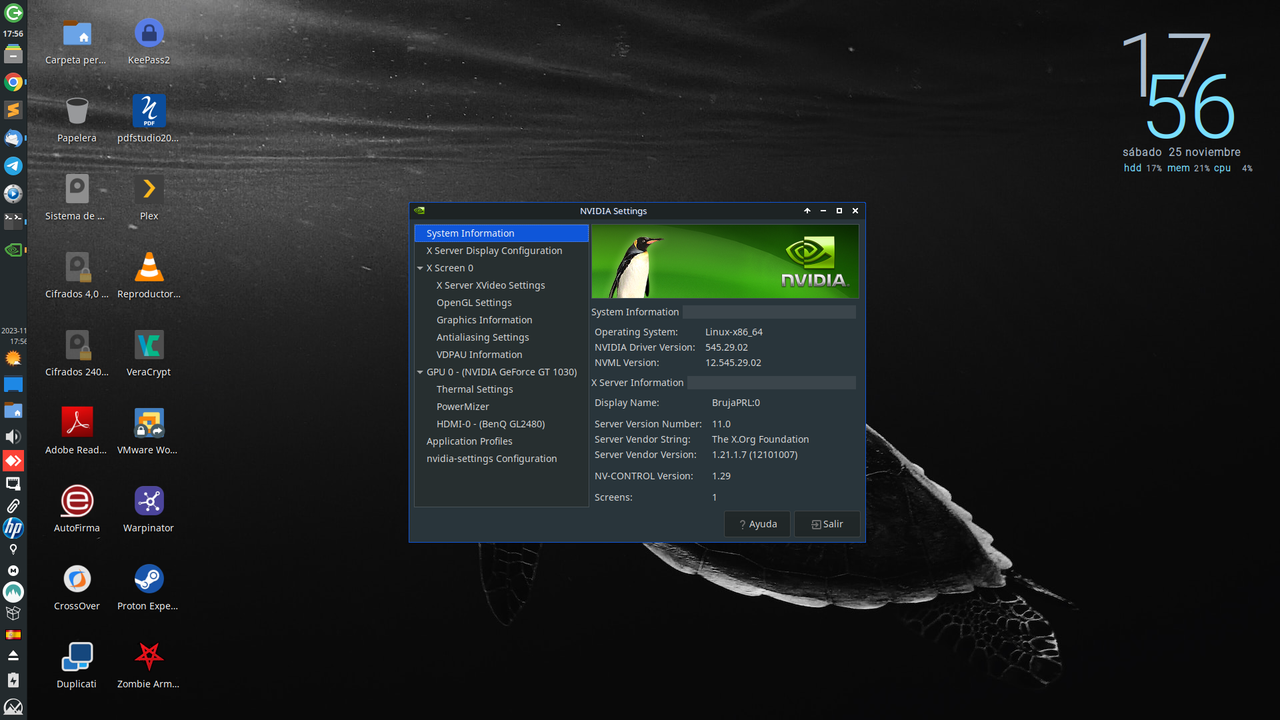Open CrossOver desktop icon
The image size is (1280, 720).
tap(77, 579)
